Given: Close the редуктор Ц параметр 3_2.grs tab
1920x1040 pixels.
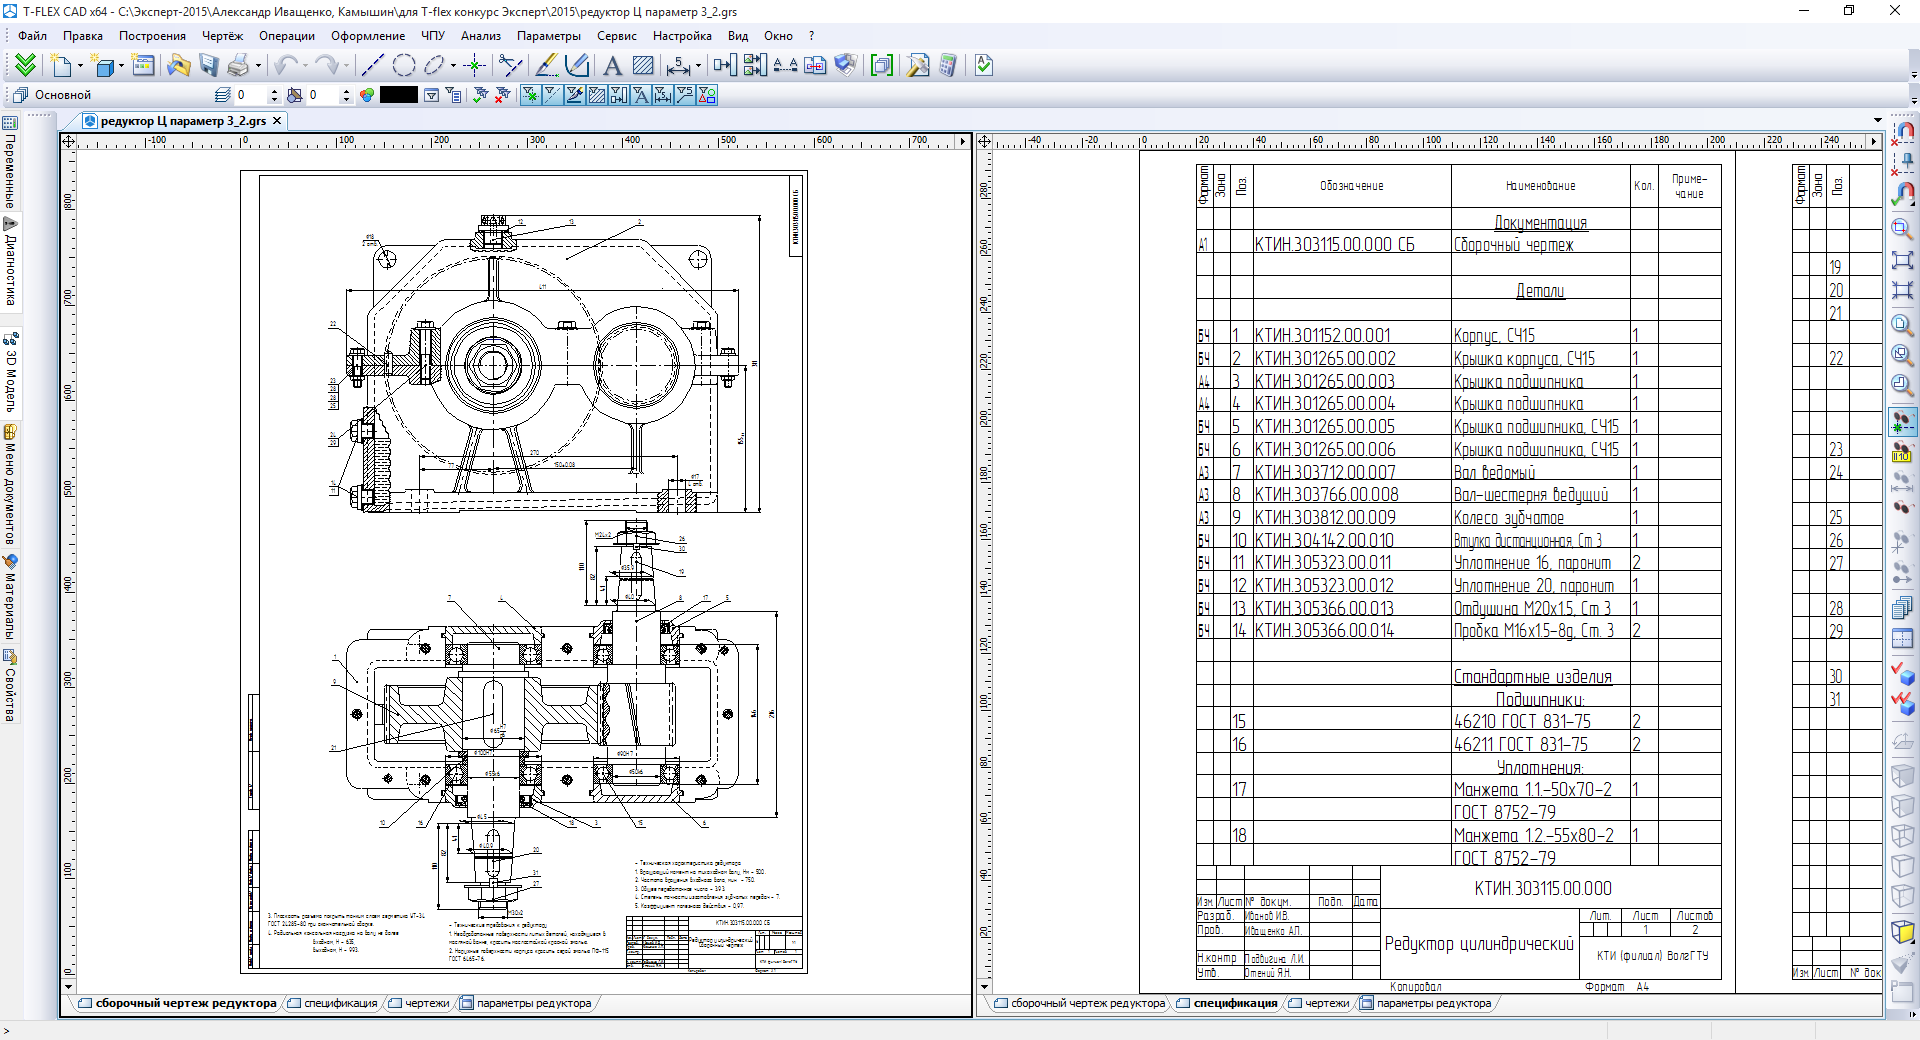Looking at the screenshot, I should pos(277,121).
